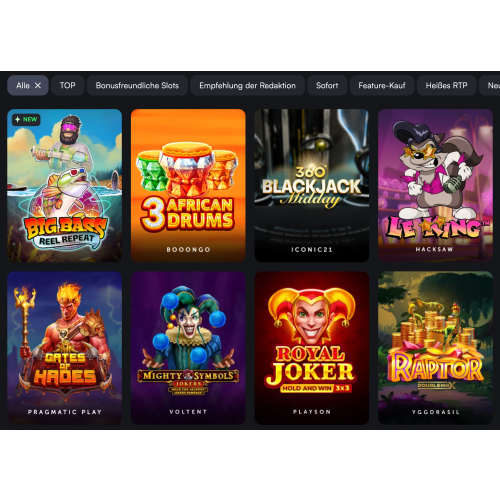Select the Heißes RTP filter
This screenshot has width=500, height=500.
coord(446,86)
